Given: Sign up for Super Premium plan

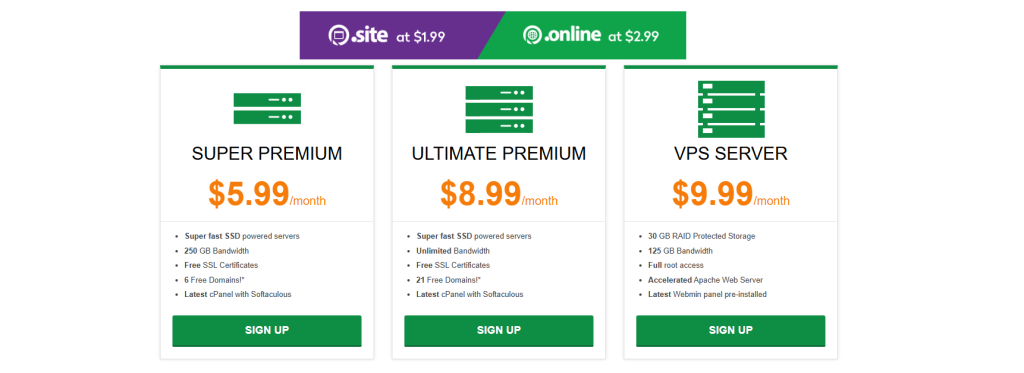Looking at the screenshot, I should point(267,331).
